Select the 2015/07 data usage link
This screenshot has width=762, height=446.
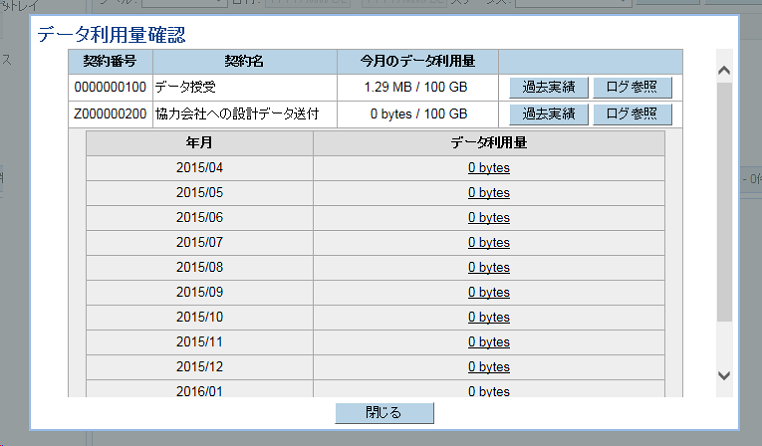pyautogui.click(x=489, y=243)
